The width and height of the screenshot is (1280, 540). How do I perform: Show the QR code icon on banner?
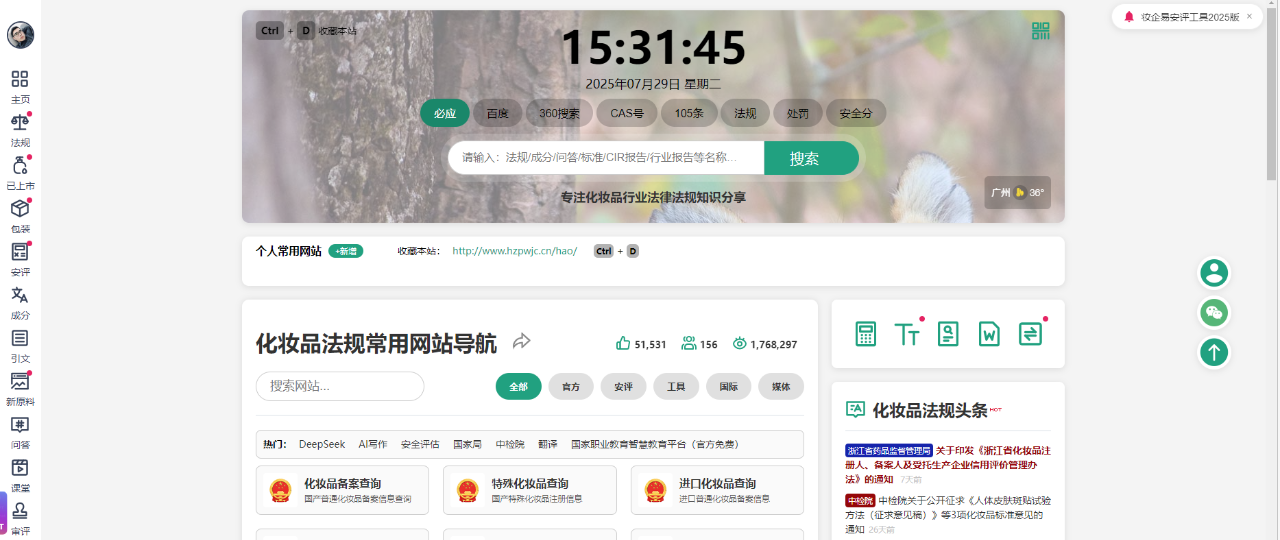coord(1041,31)
